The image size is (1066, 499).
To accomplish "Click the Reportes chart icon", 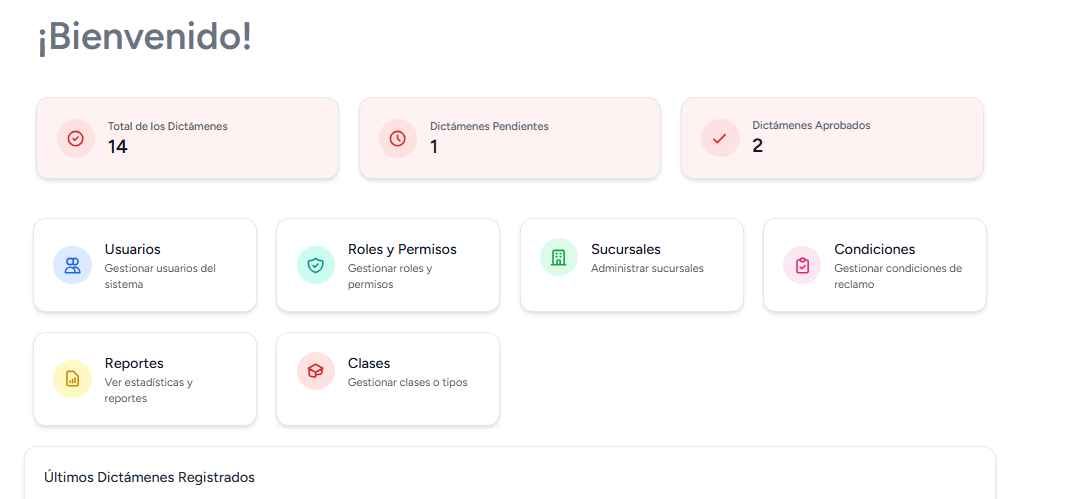I will point(72,379).
